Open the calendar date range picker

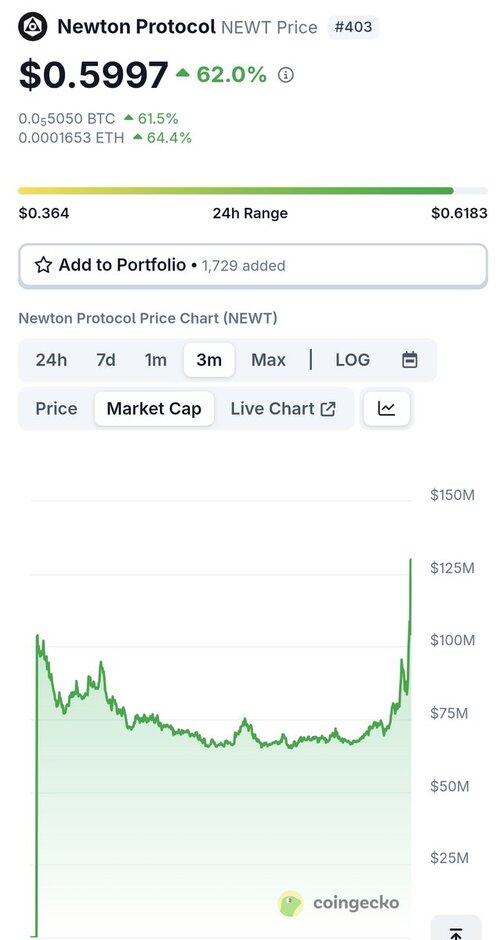[x=409, y=360]
